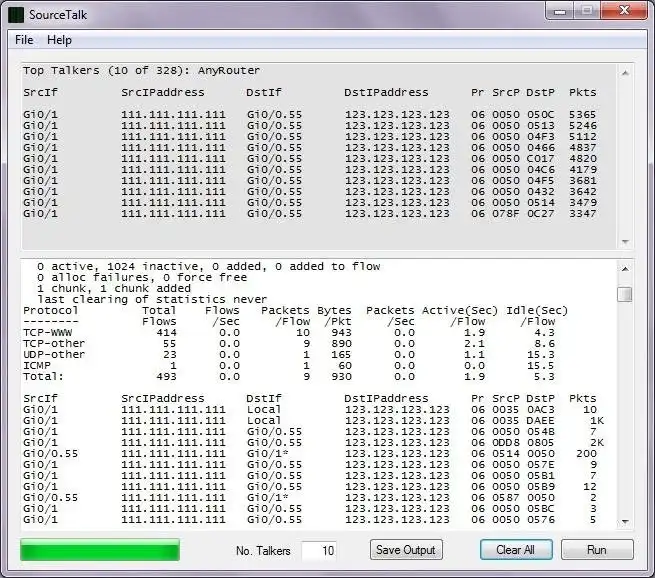
Task: Click the 'last clearing of statistics never' line
Action: pyautogui.click(x=152, y=299)
